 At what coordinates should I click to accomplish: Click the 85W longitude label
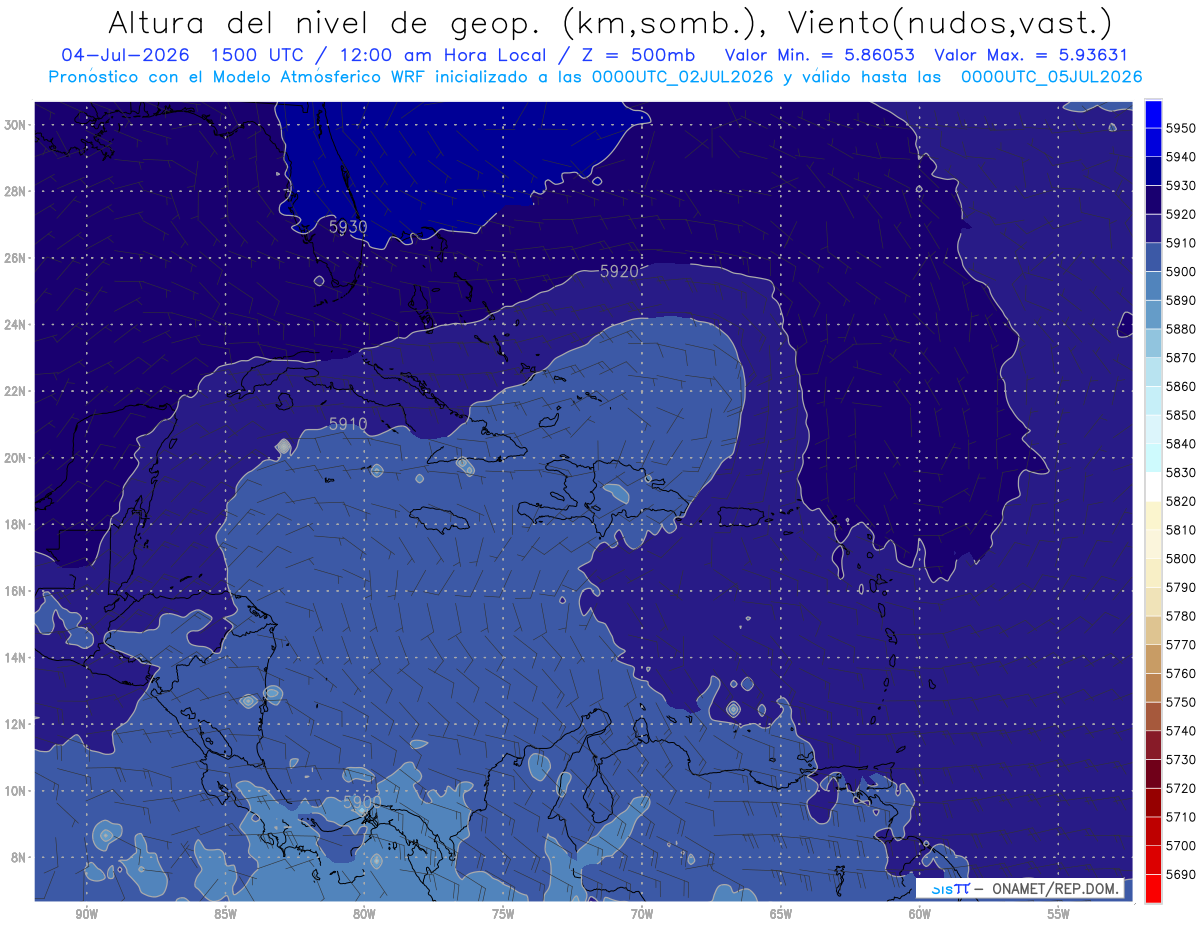click(225, 915)
